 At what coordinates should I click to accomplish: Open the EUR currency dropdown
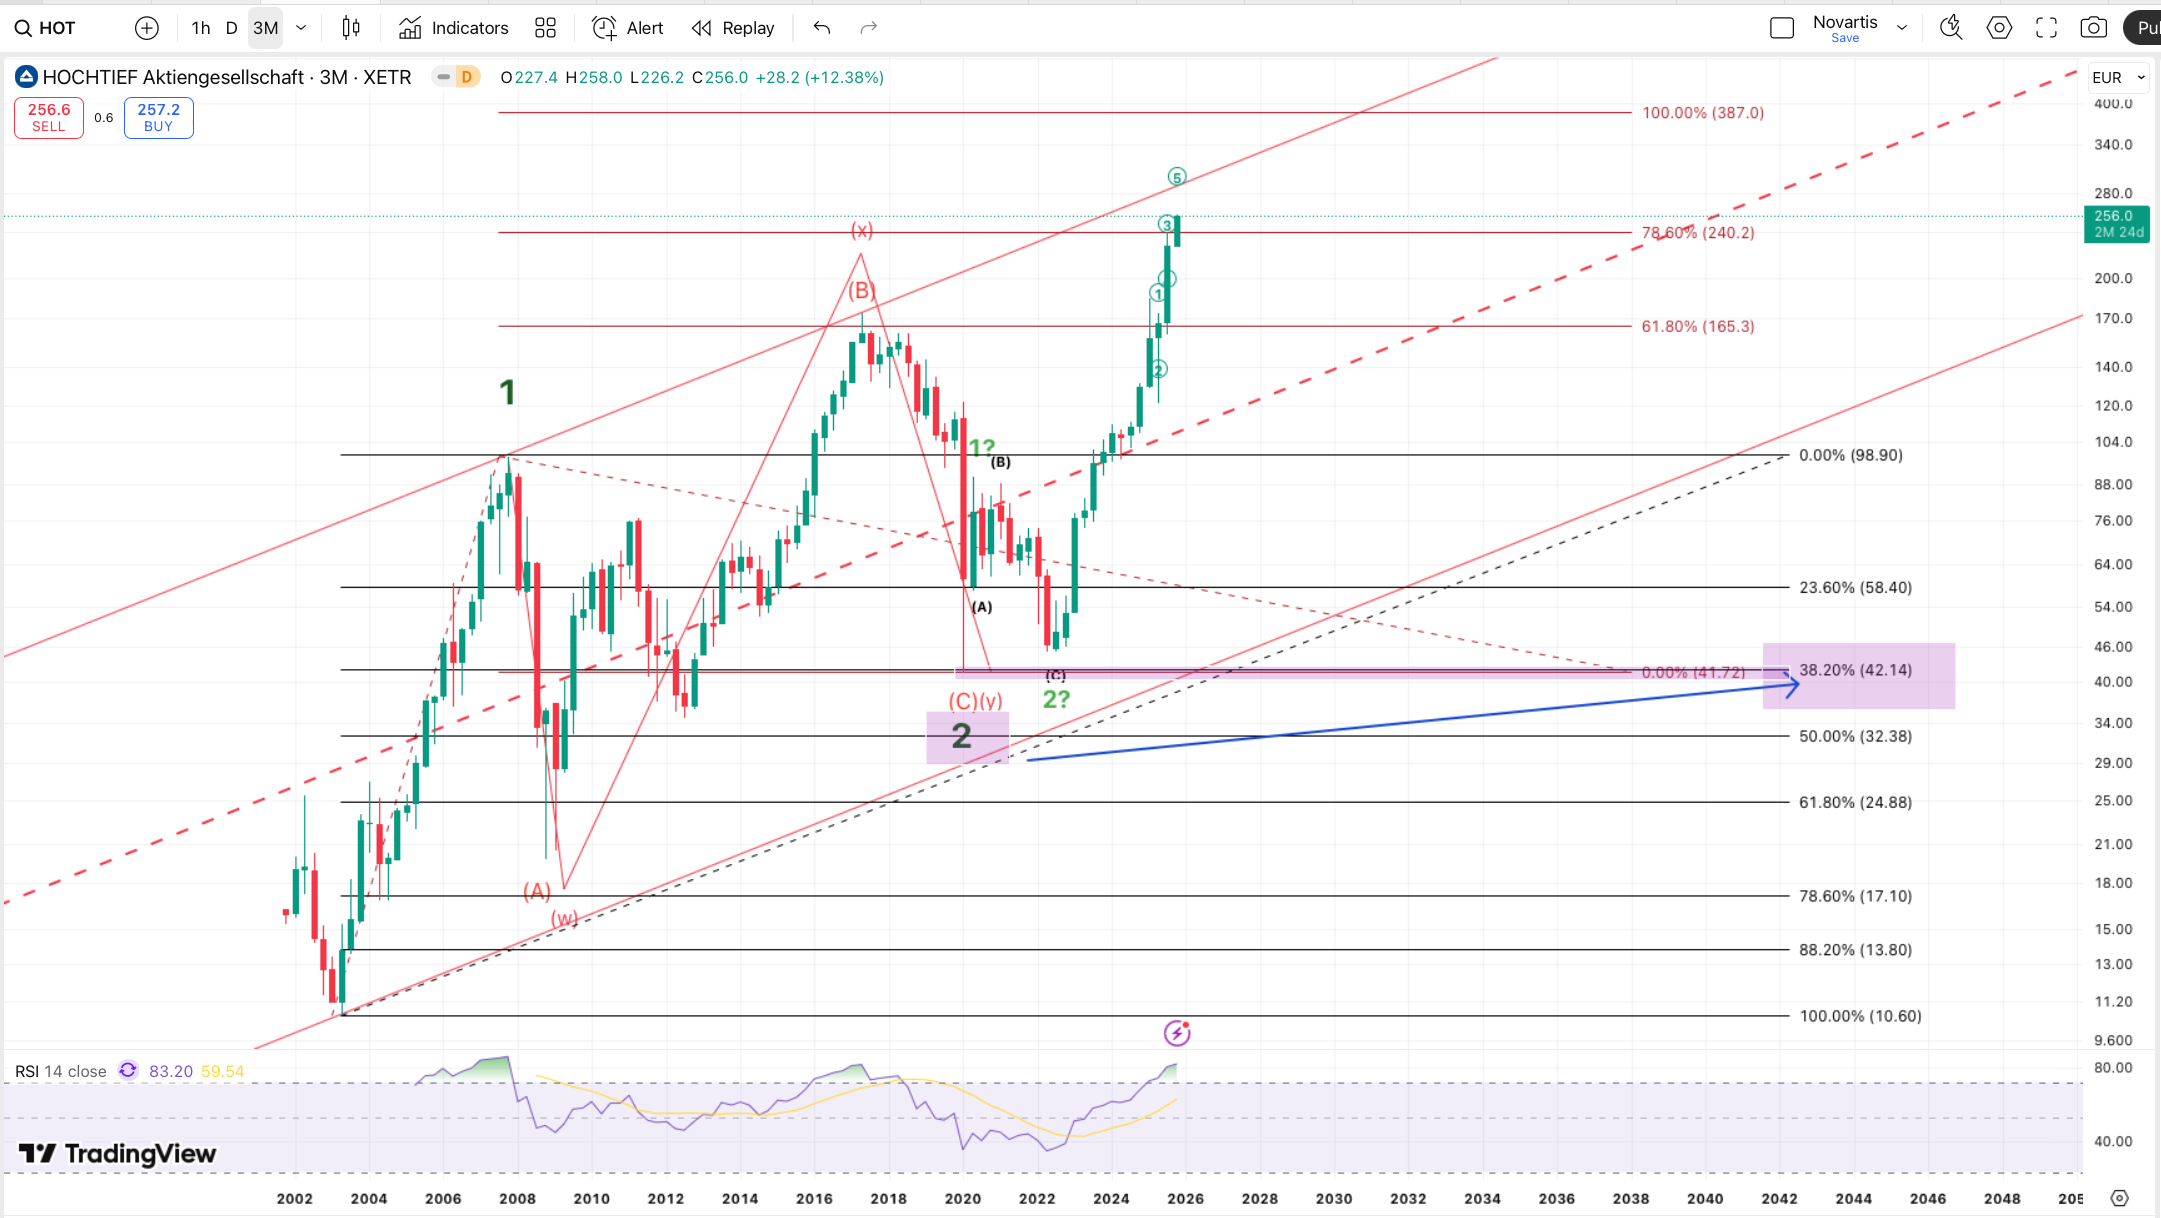(x=2118, y=77)
